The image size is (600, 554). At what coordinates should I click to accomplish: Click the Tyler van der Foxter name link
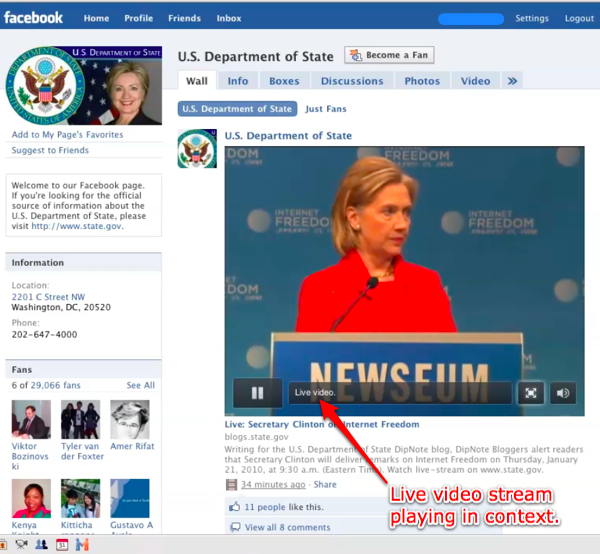[x=82, y=451]
